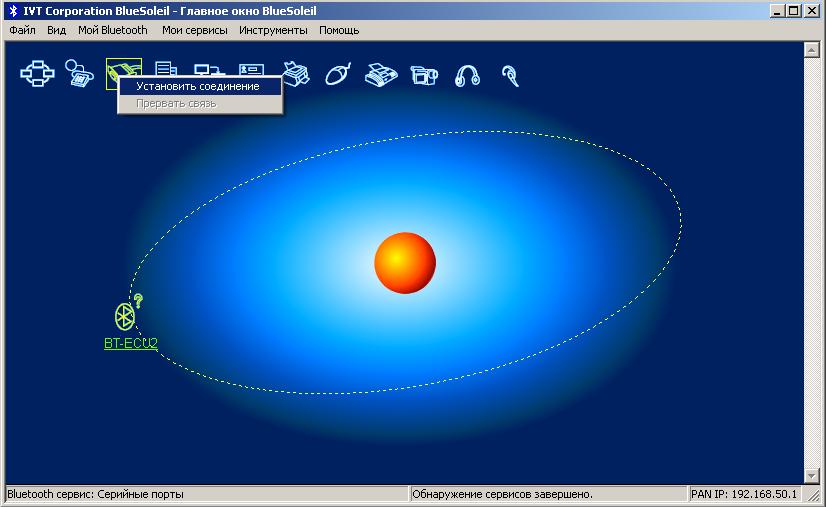
Task: Expand the Мой Bluetooth menu
Action: pos(113,30)
